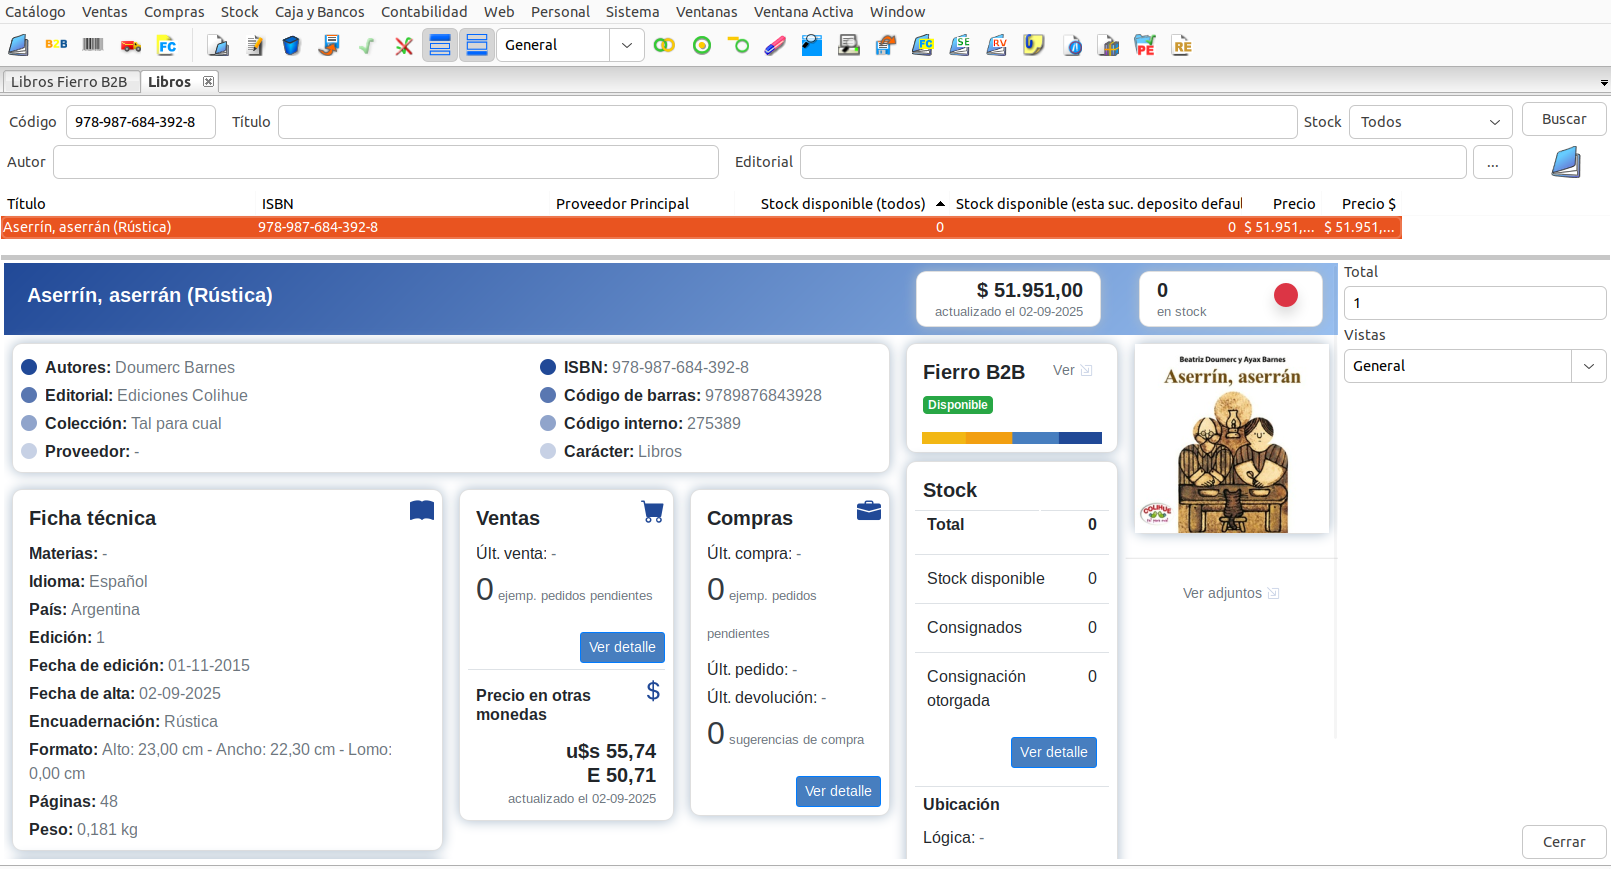Screen dimensions: 1611x869
Task: Click the green Disponible badge
Action: click(958, 405)
